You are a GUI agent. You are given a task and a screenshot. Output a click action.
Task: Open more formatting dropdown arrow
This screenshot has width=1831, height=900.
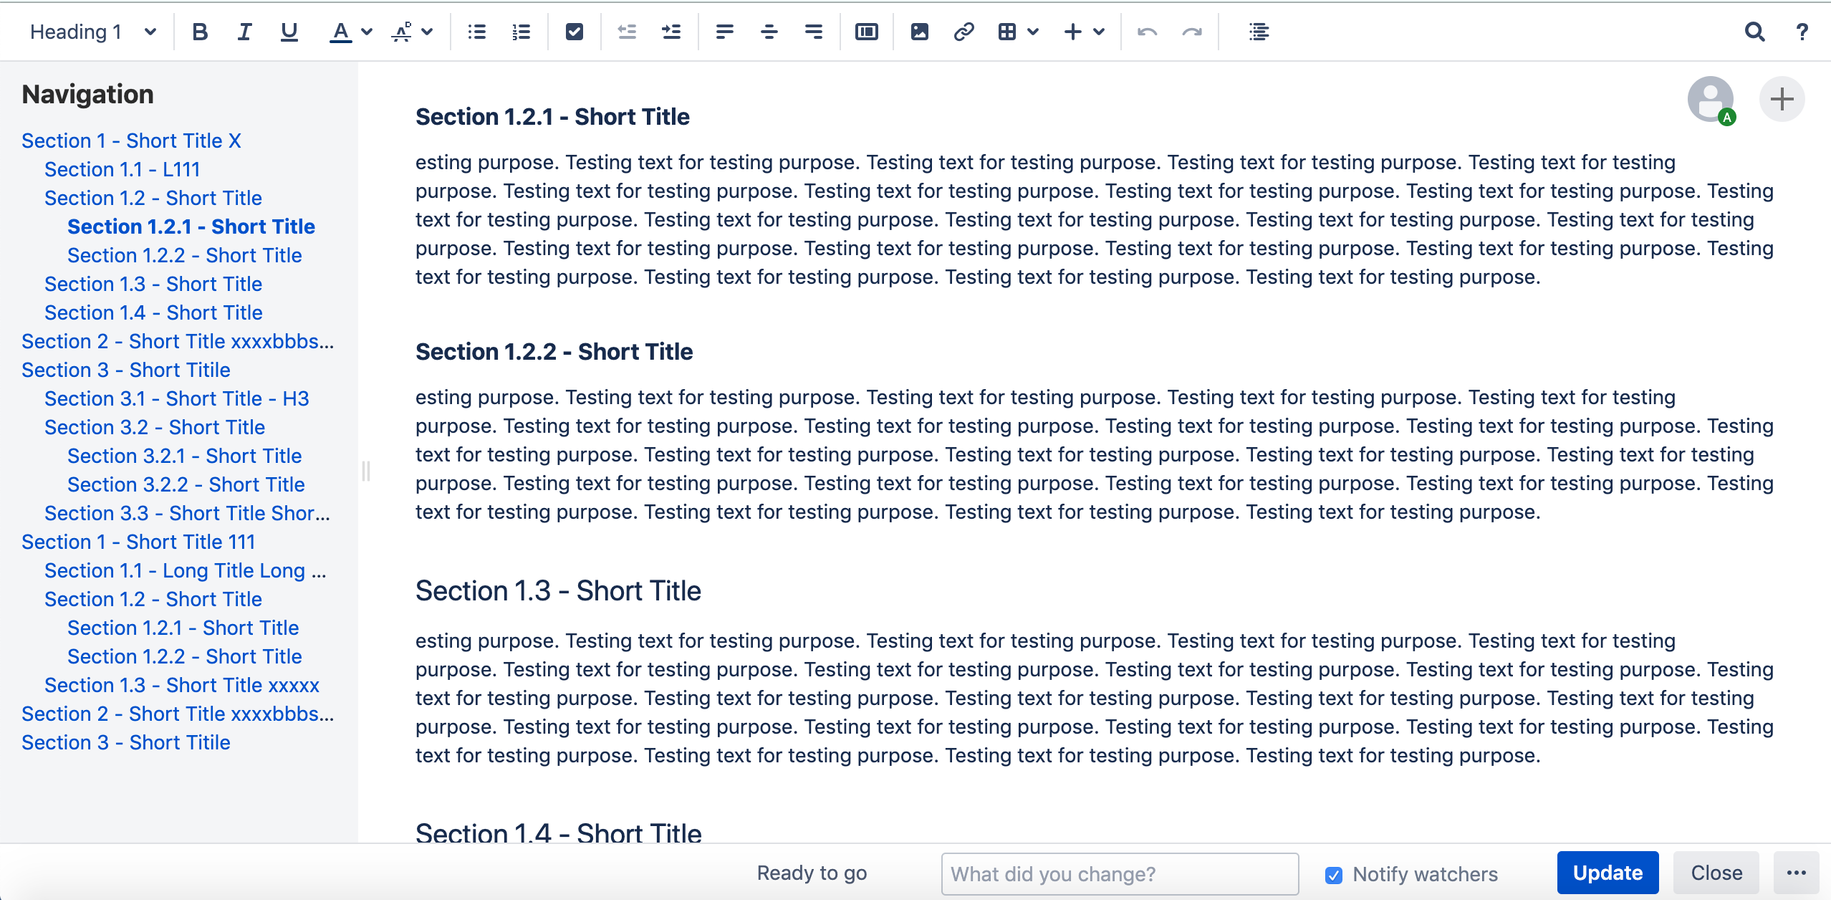(x=428, y=32)
